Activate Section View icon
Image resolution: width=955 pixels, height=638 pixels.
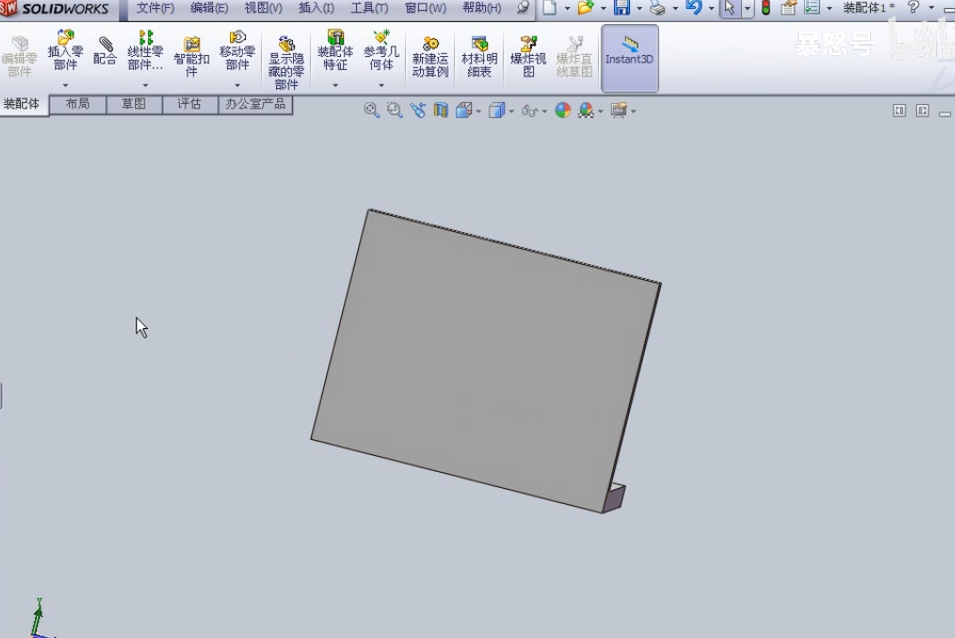point(441,110)
